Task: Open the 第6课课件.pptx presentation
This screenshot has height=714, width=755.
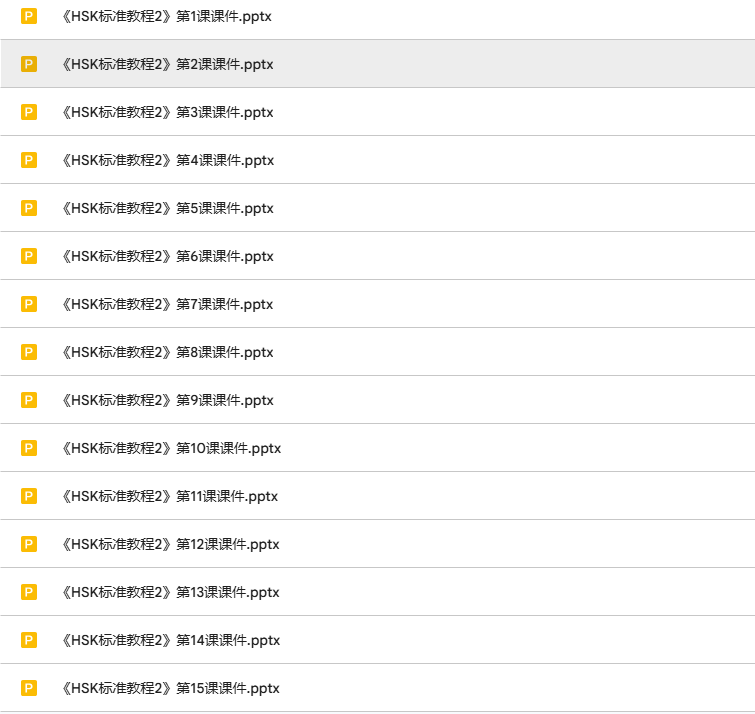Action: point(167,256)
